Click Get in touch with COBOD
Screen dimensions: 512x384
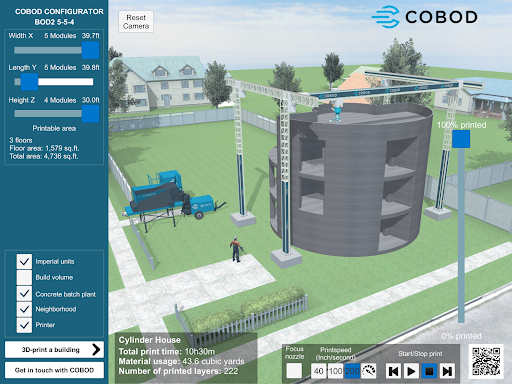tap(54, 370)
